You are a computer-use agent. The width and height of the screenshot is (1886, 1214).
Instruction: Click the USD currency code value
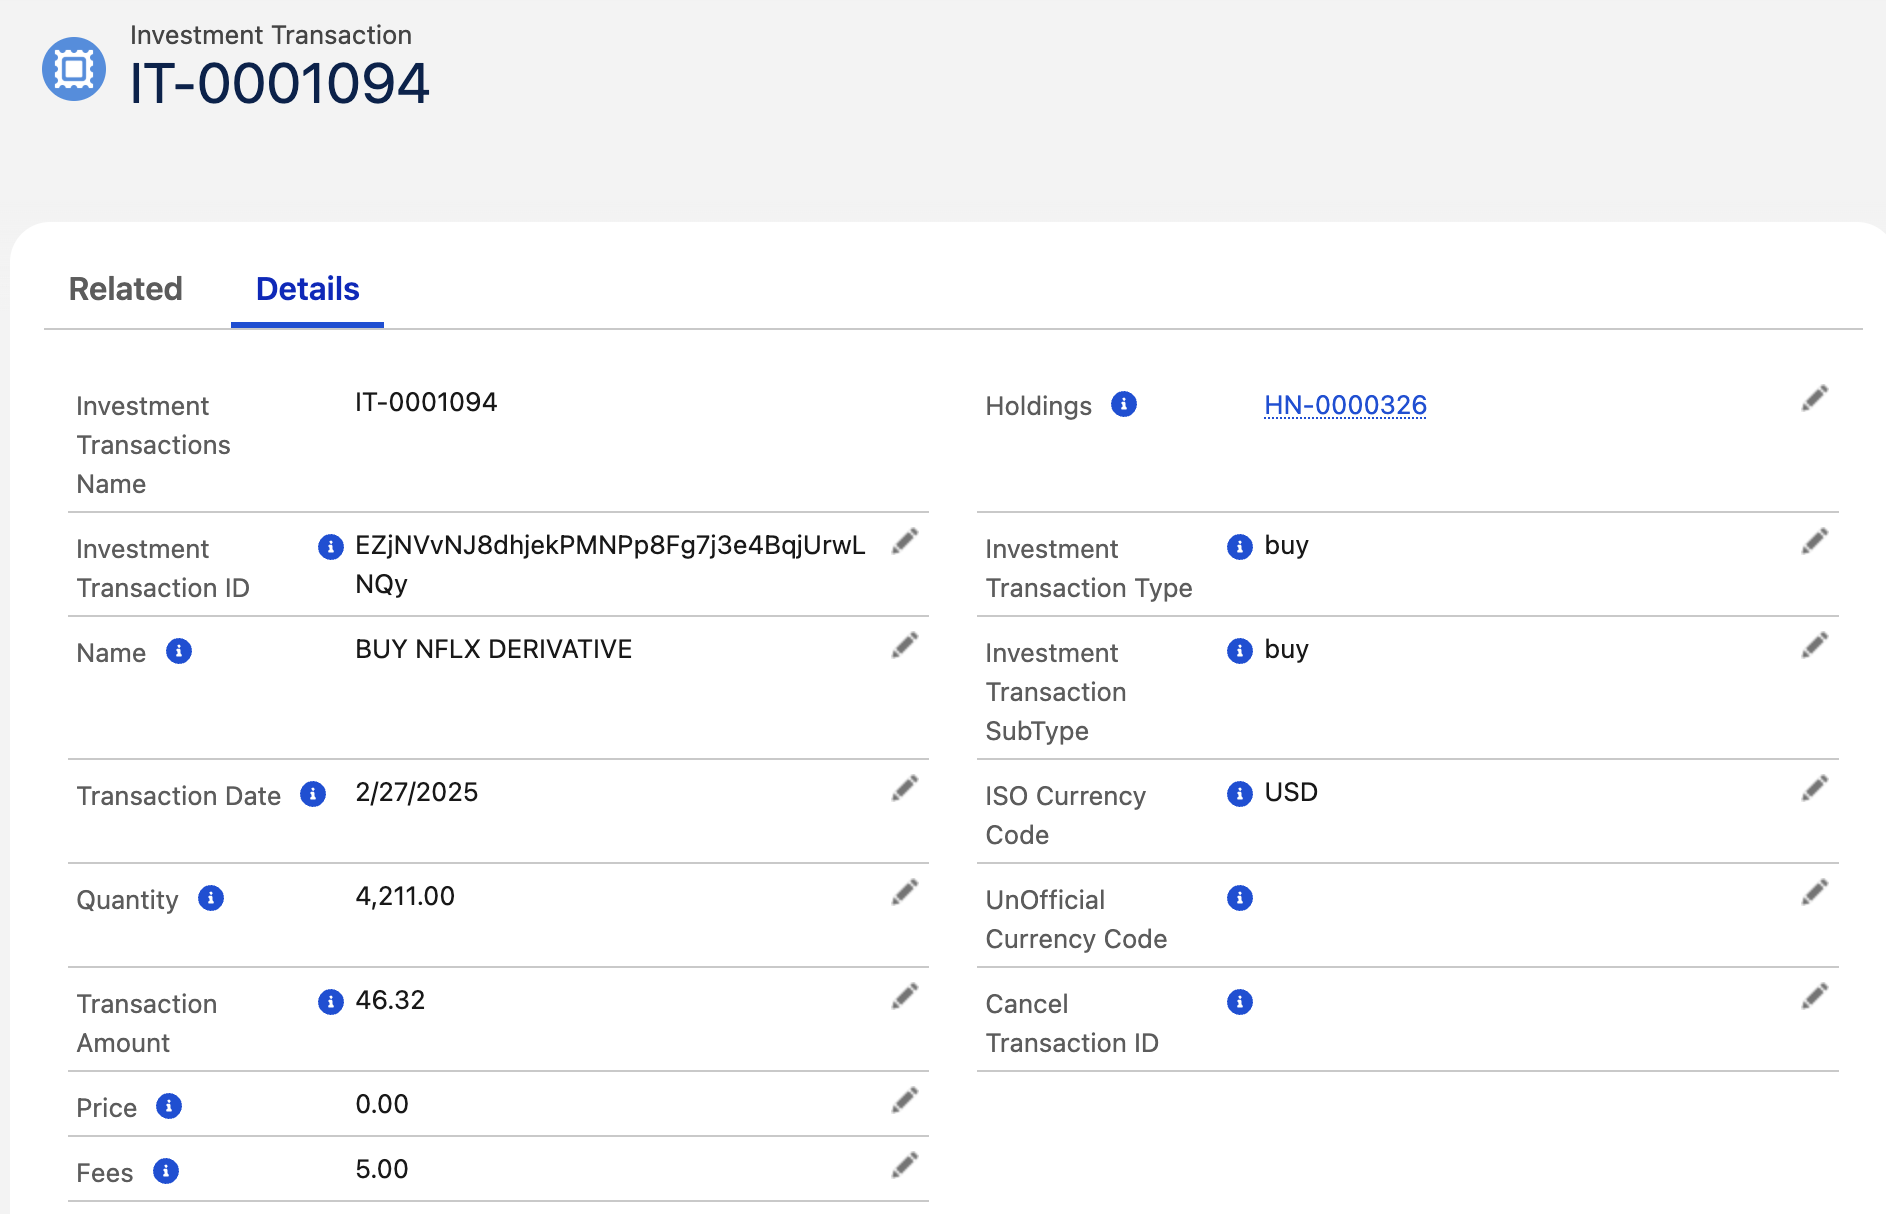[x=1291, y=792]
